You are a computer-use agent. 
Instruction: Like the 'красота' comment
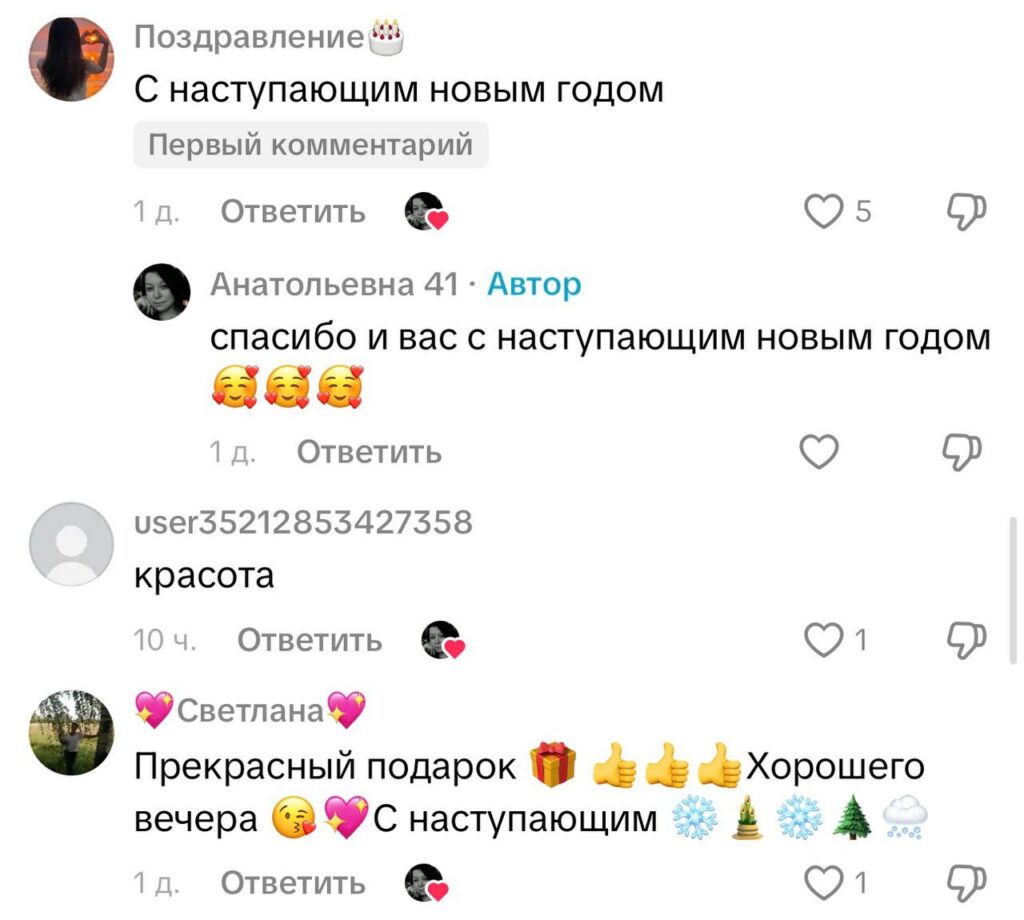[x=823, y=639]
